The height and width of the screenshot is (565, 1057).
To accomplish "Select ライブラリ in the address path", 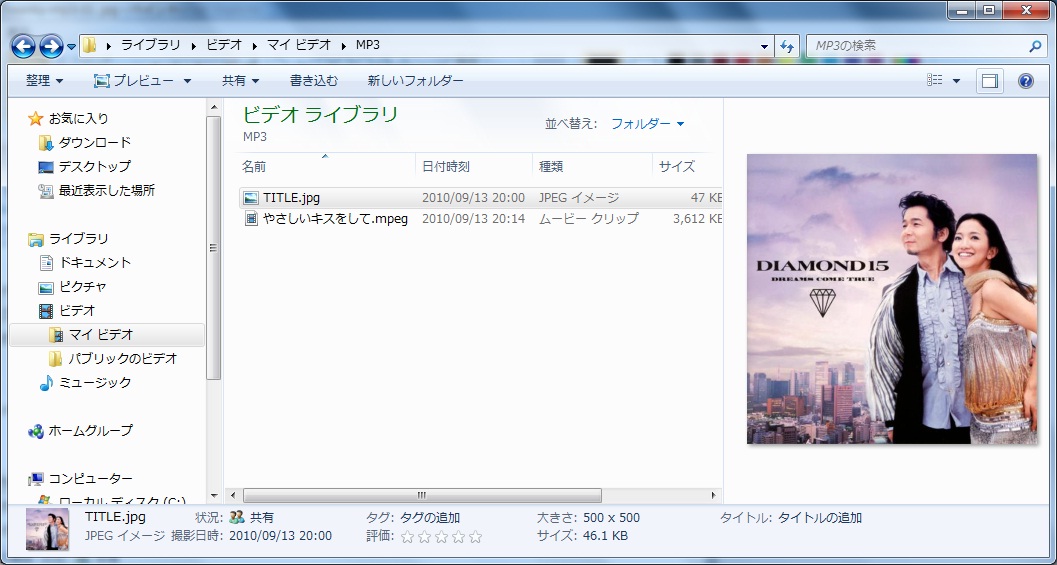I will (x=150, y=45).
